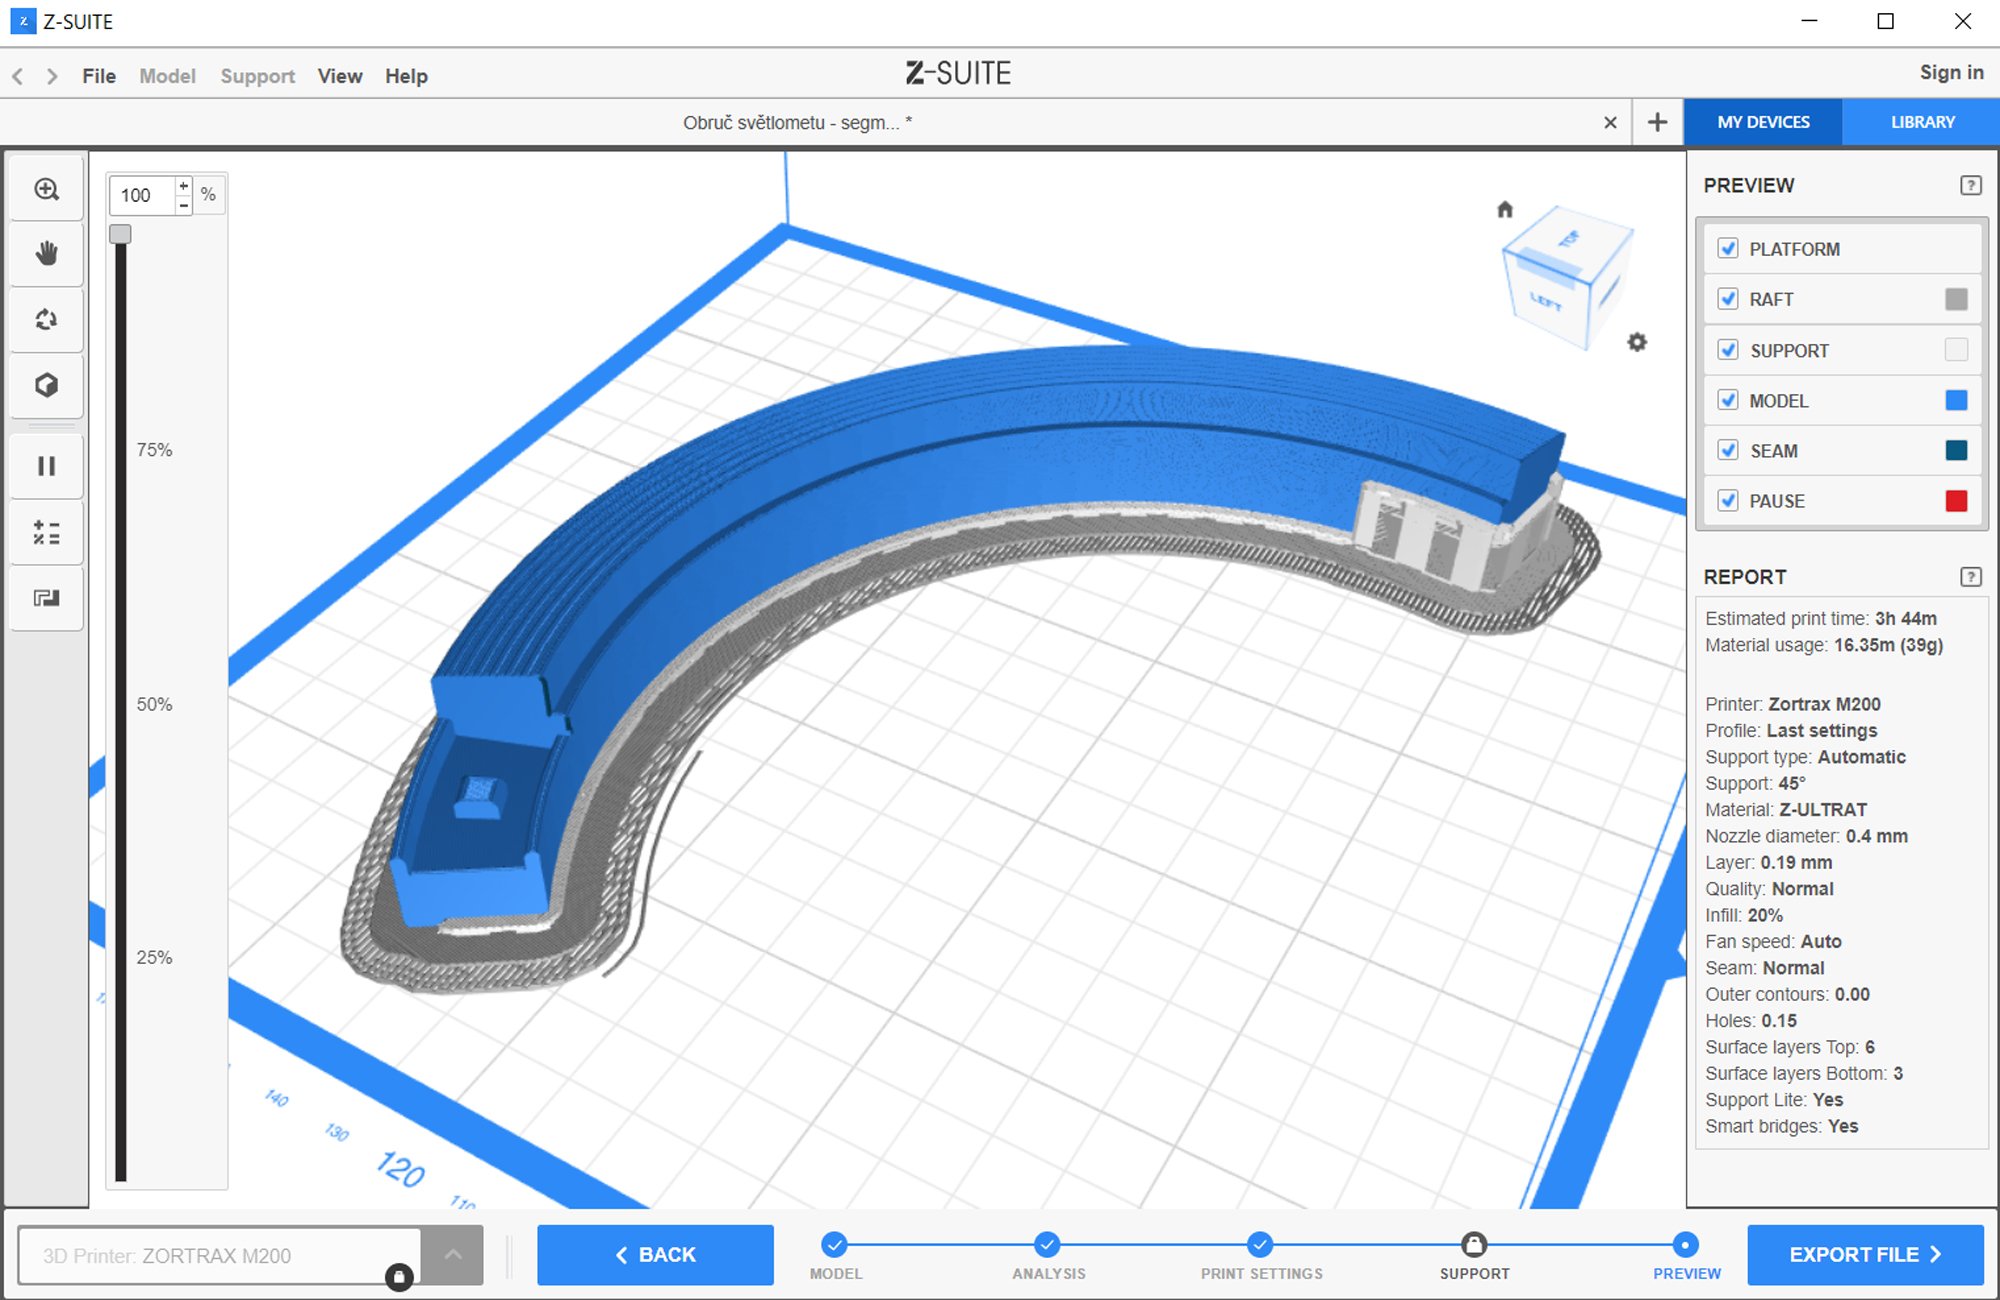The image size is (2000, 1300).
Task: Increase layer percentage with plus stepper
Action: coord(184,186)
